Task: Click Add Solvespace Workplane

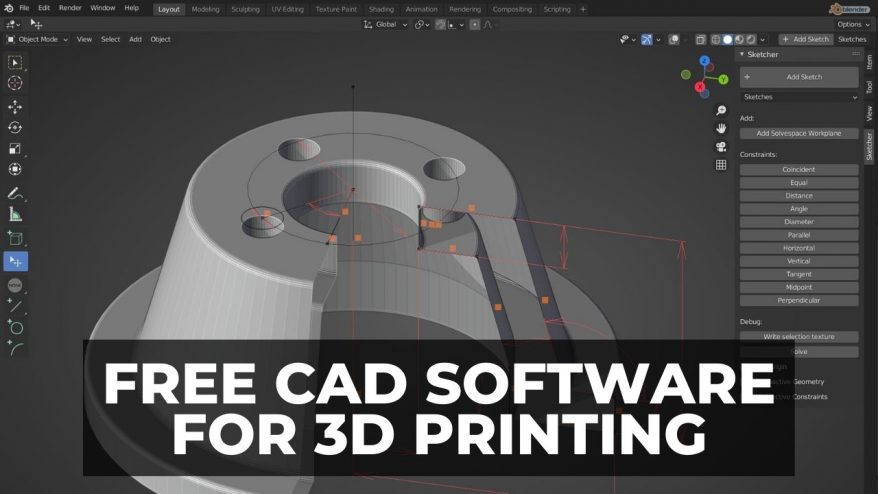Action: point(799,133)
